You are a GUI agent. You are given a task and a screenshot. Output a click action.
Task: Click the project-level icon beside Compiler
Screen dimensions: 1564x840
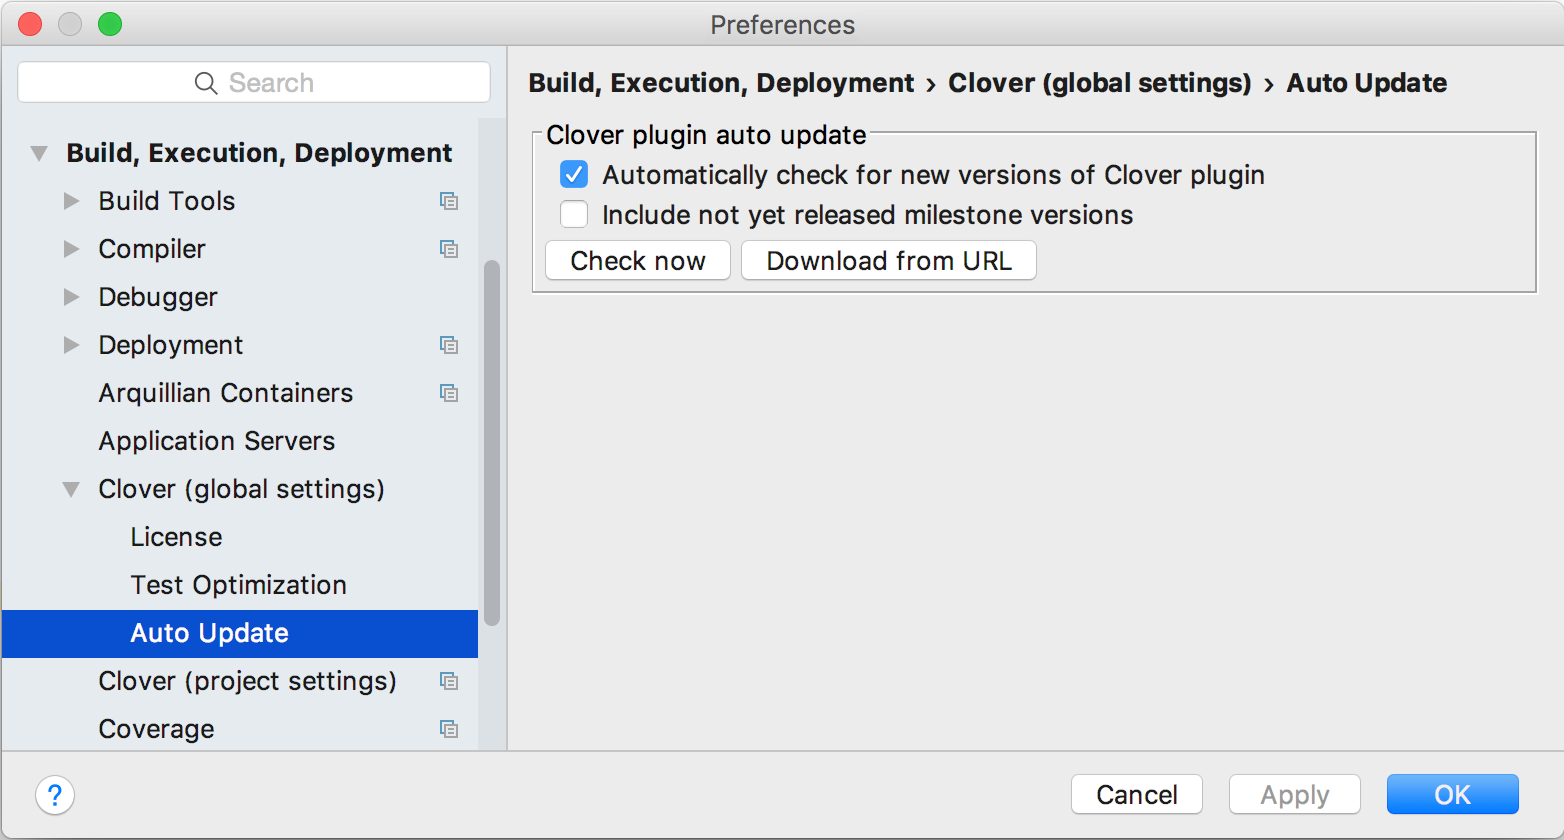pyautogui.click(x=449, y=249)
